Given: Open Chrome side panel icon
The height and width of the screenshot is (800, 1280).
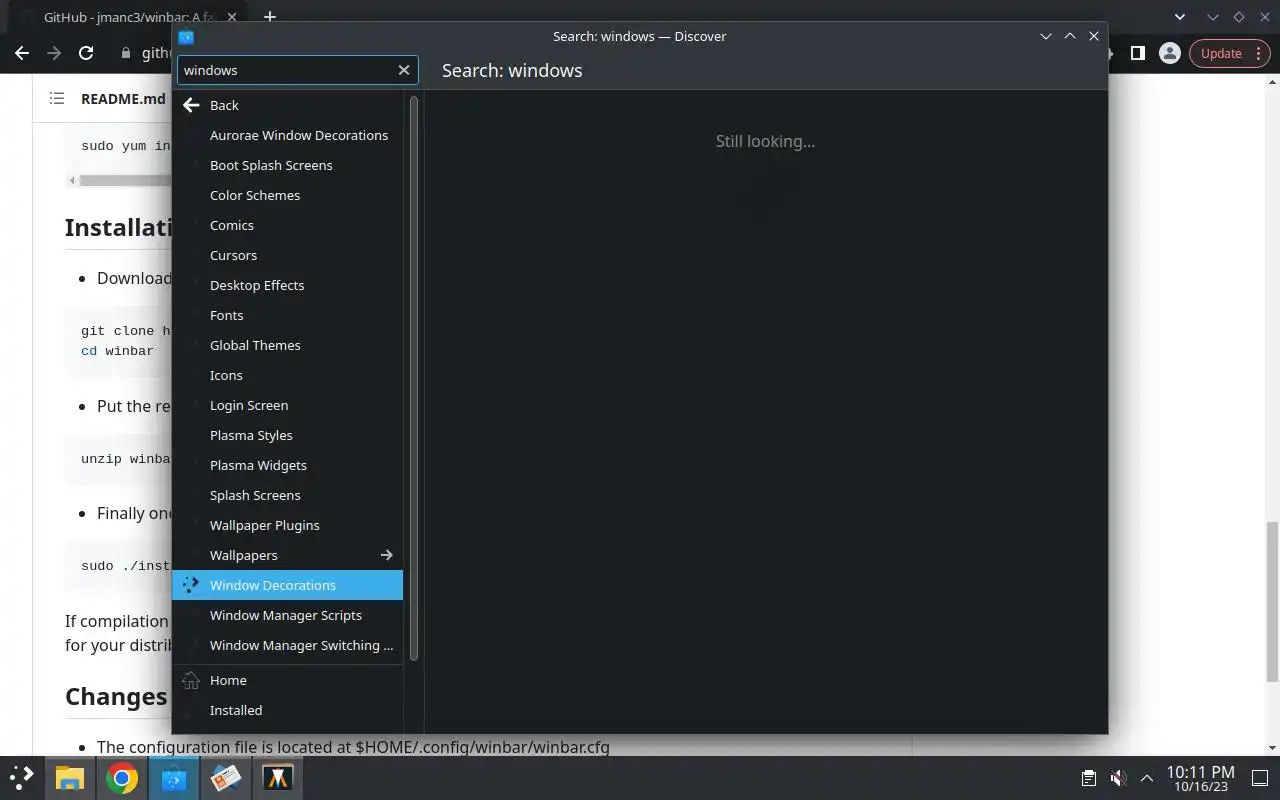Looking at the screenshot, I should 1137,53.
